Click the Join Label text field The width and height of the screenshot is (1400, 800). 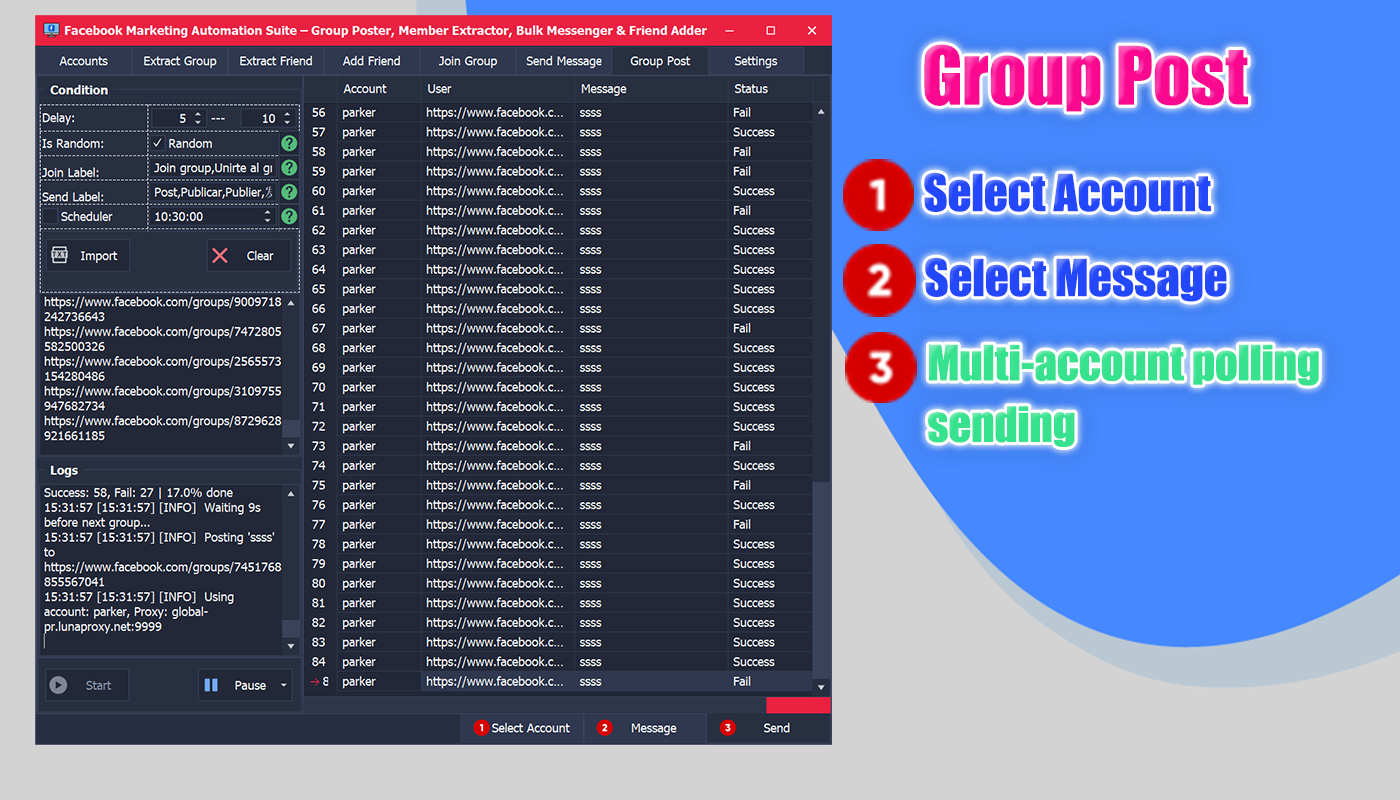(214, 168)
